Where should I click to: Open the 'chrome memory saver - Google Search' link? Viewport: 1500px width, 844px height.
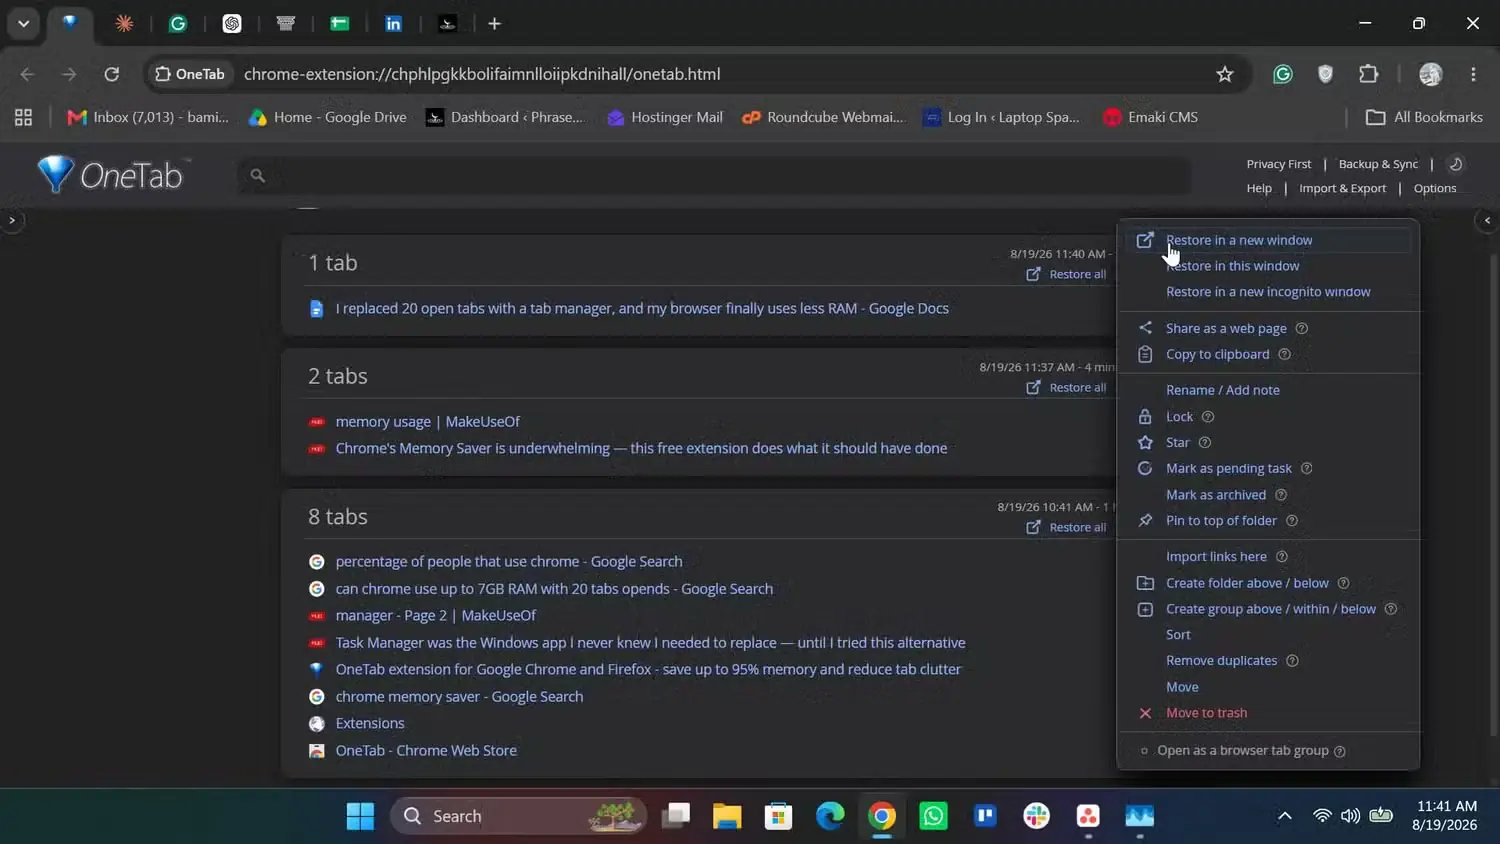pos(459,696)
